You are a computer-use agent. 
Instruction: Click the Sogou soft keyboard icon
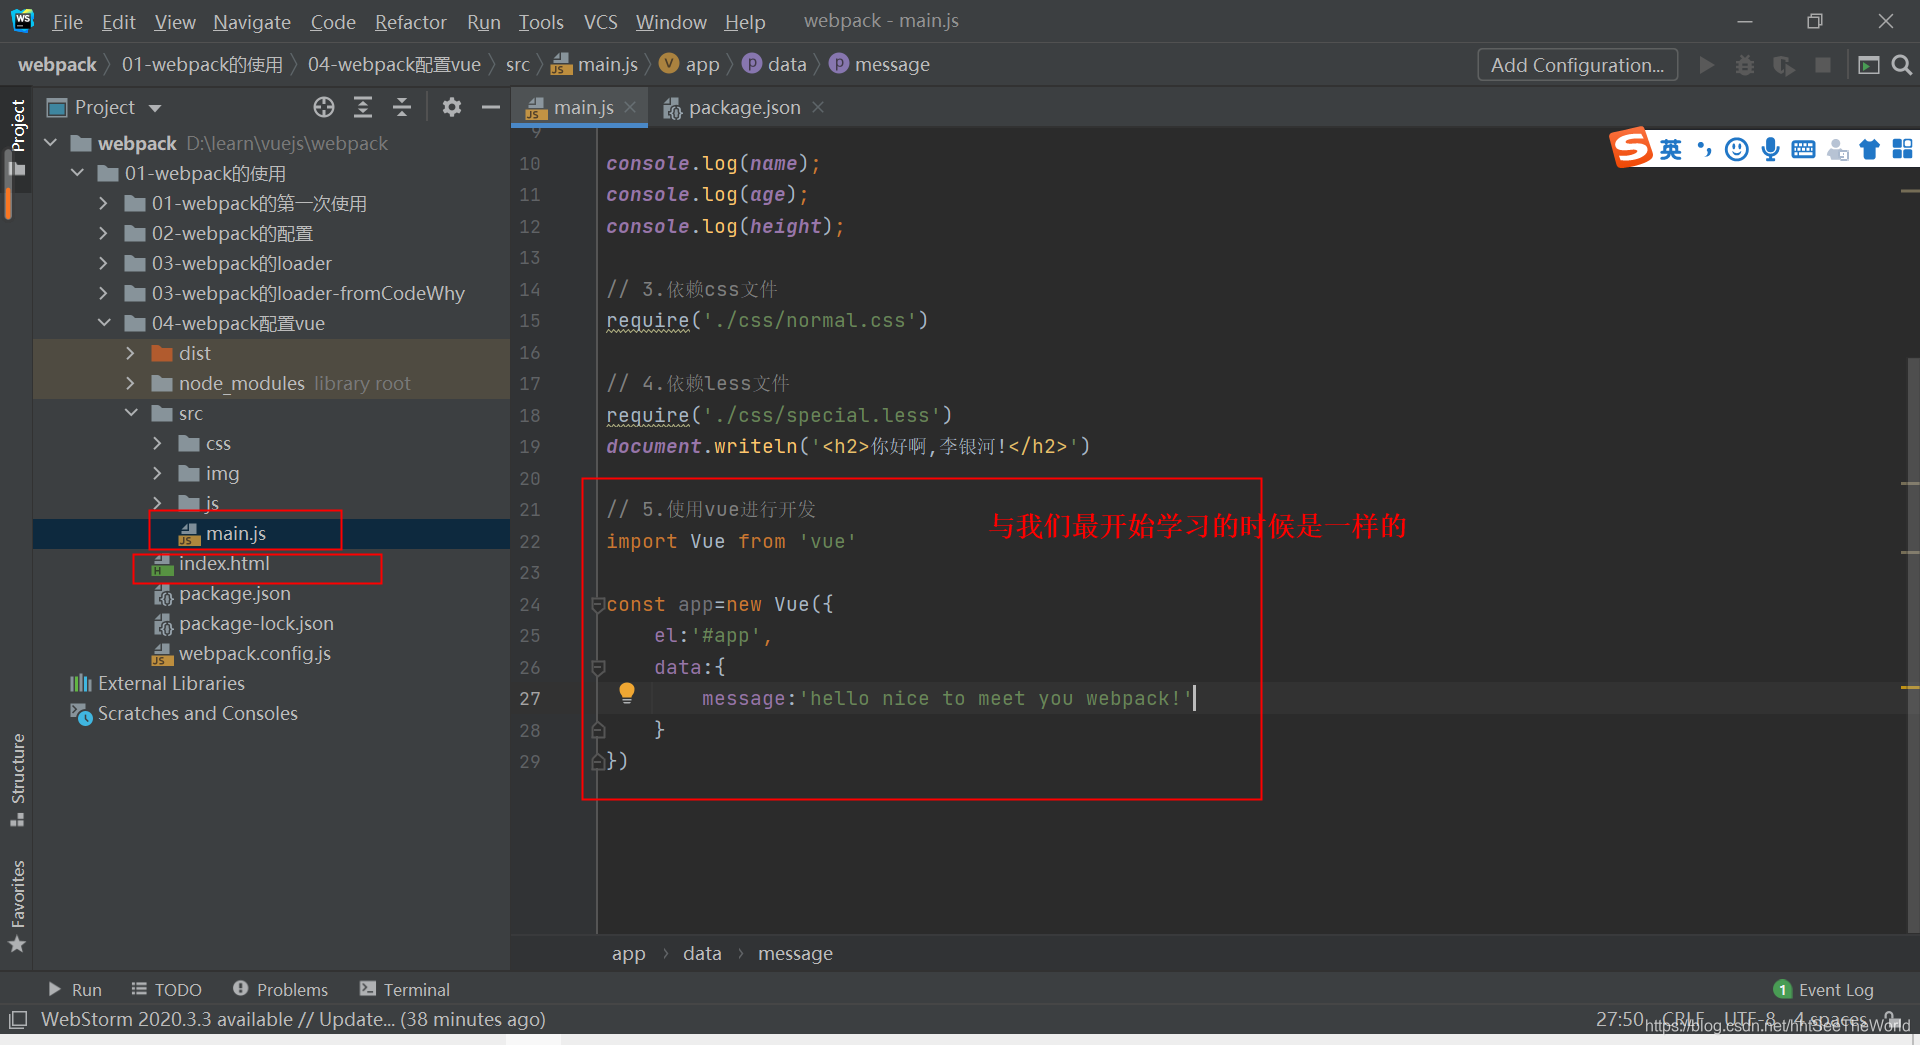(x=1804, y=149)
